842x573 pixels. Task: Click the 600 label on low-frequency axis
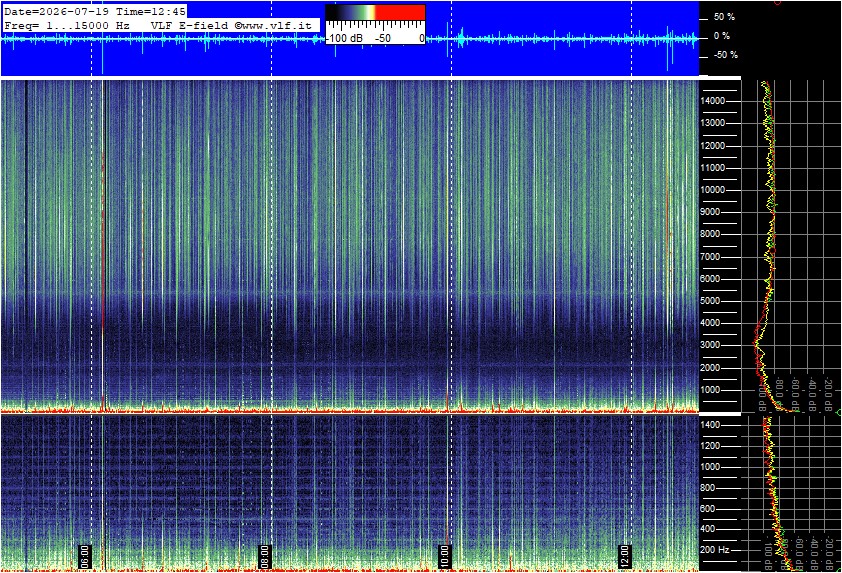(x=707, y=509)
